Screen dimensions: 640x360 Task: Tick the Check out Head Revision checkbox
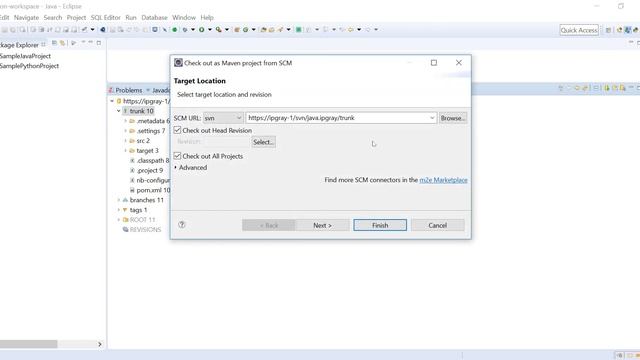pos(177,130)
